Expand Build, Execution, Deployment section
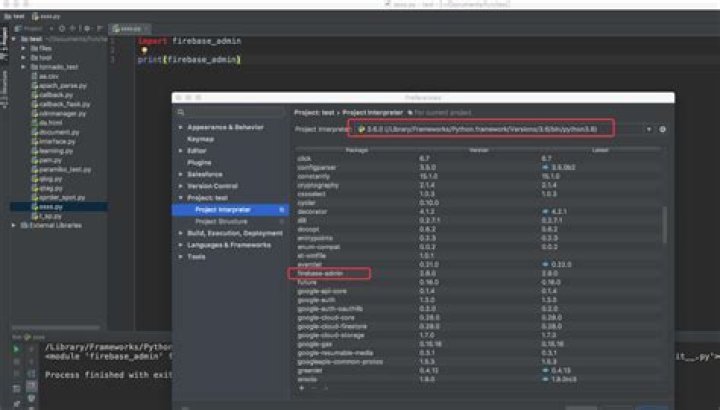 (180, 233)
